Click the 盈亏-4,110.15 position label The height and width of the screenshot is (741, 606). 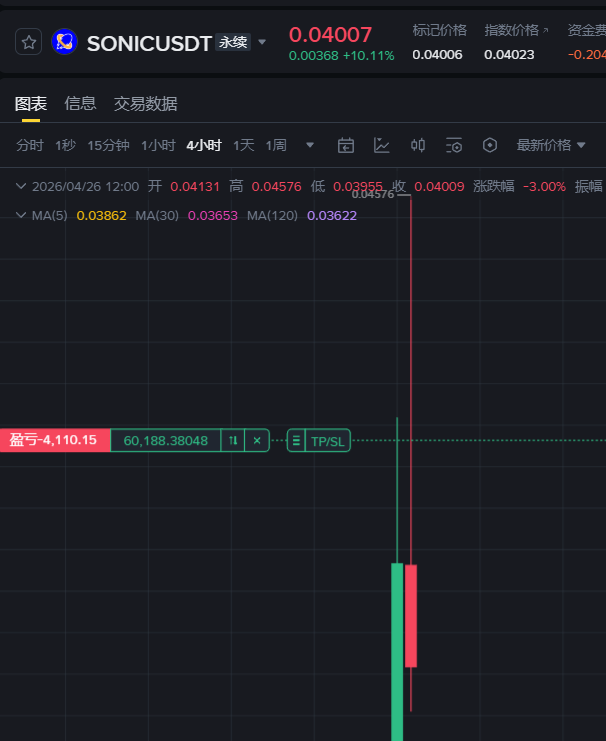[x=55, y=440]
